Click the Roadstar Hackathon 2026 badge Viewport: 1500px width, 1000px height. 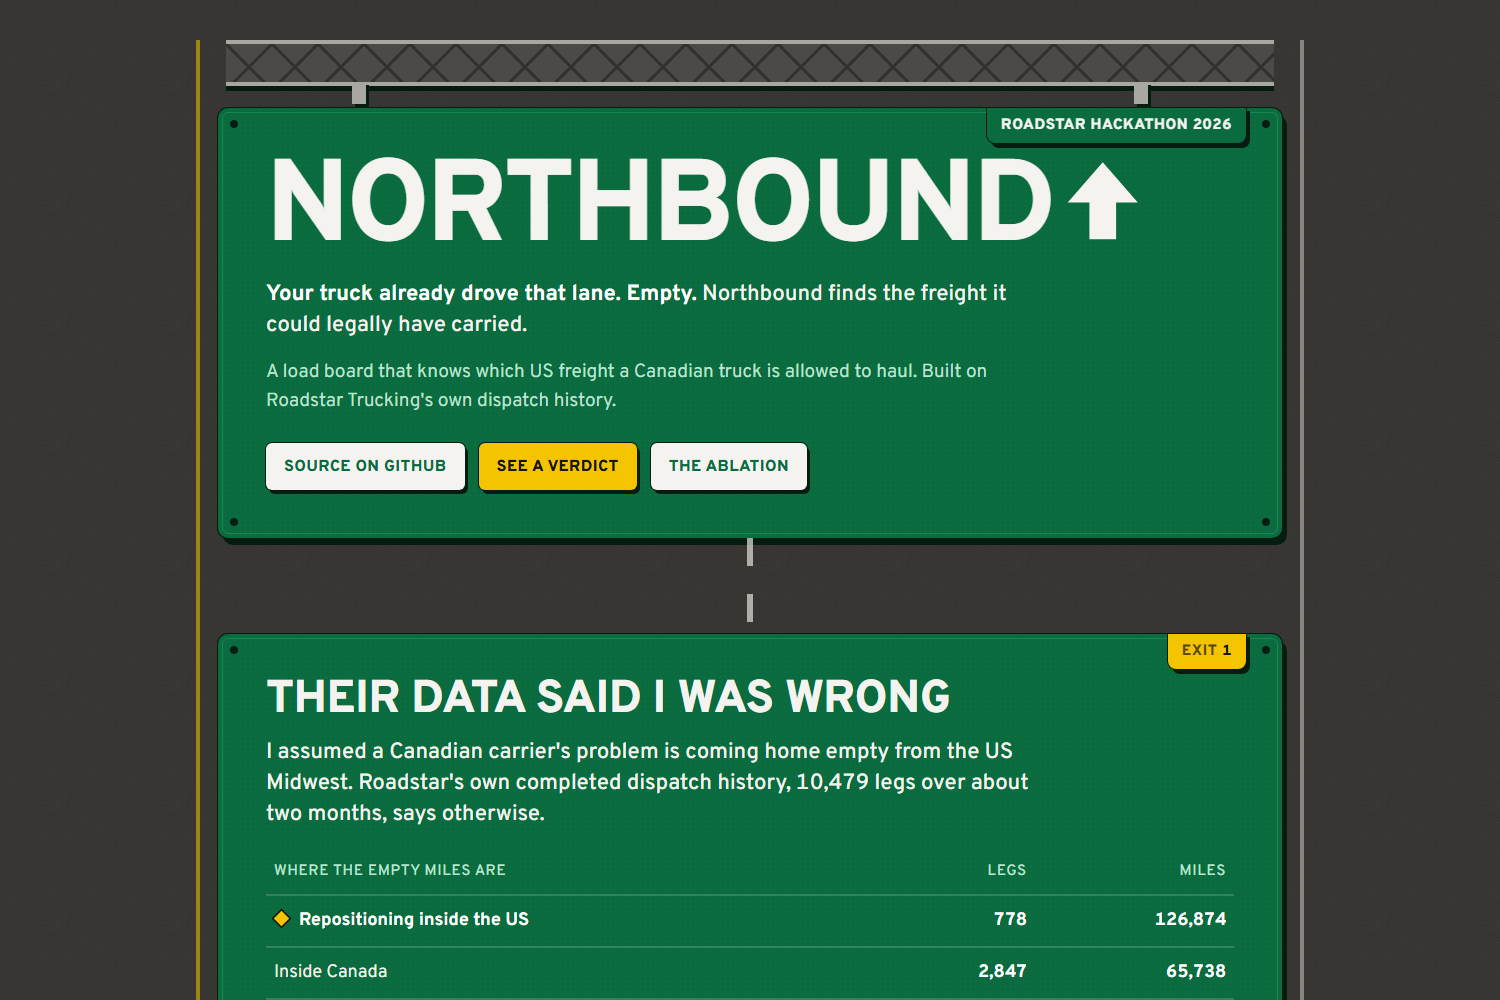pyautogui.click(x=1116, y=125)
